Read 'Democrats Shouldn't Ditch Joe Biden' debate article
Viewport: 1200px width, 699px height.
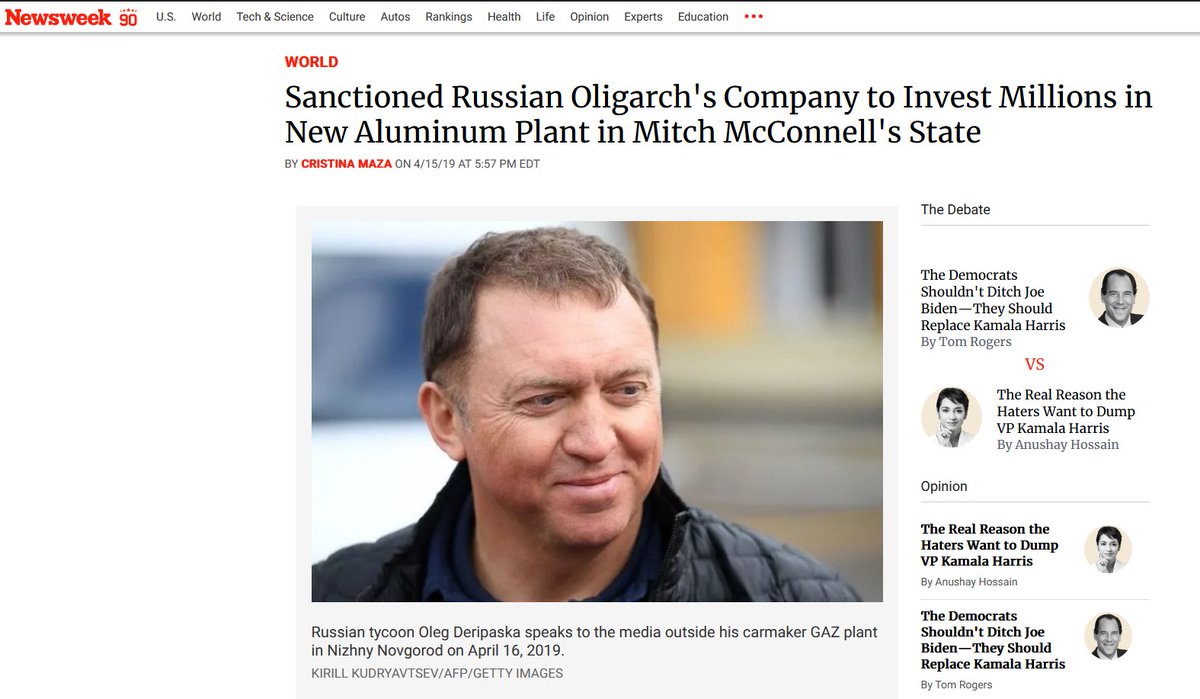pyautogui.click(x=993, y=300)
